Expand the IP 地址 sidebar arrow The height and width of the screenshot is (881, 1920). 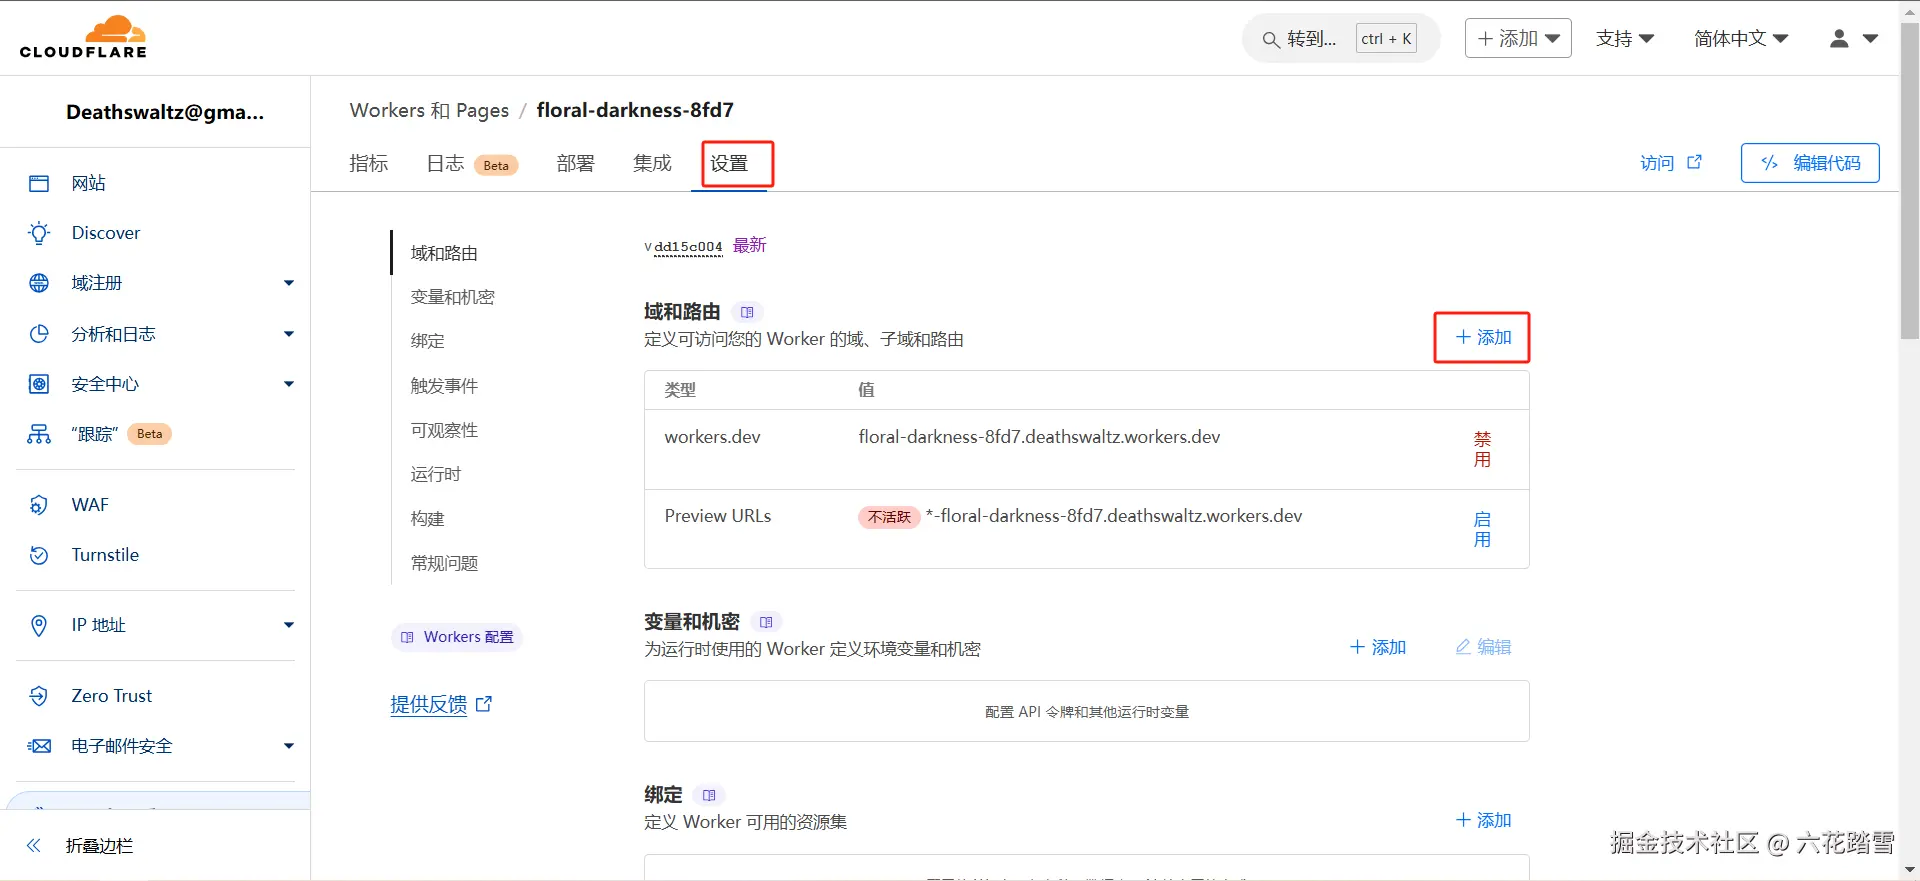pos(289,625)
